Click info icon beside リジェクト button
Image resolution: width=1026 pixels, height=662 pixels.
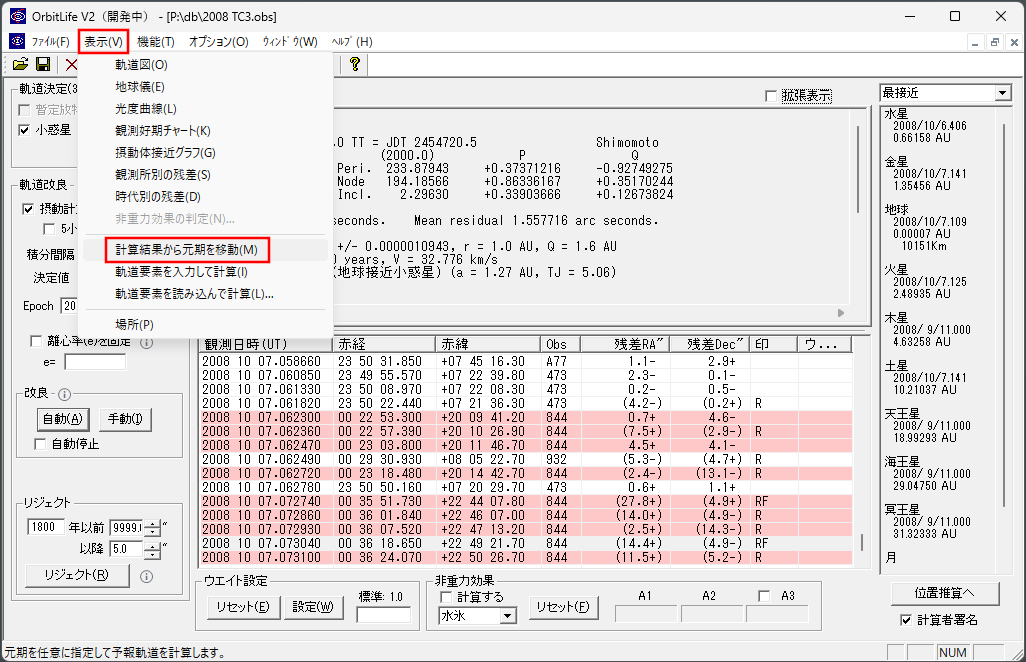pyautogui.click(x=147, y=576)
